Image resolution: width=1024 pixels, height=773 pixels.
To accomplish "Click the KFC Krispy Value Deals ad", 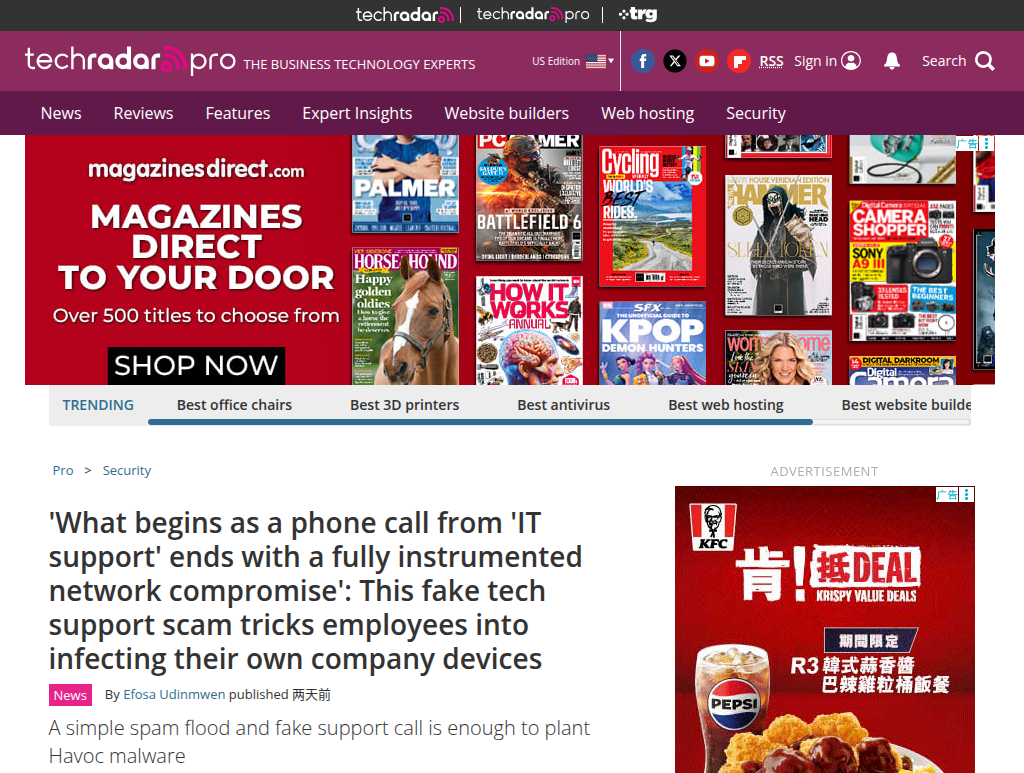I will (x=825, y=629).
